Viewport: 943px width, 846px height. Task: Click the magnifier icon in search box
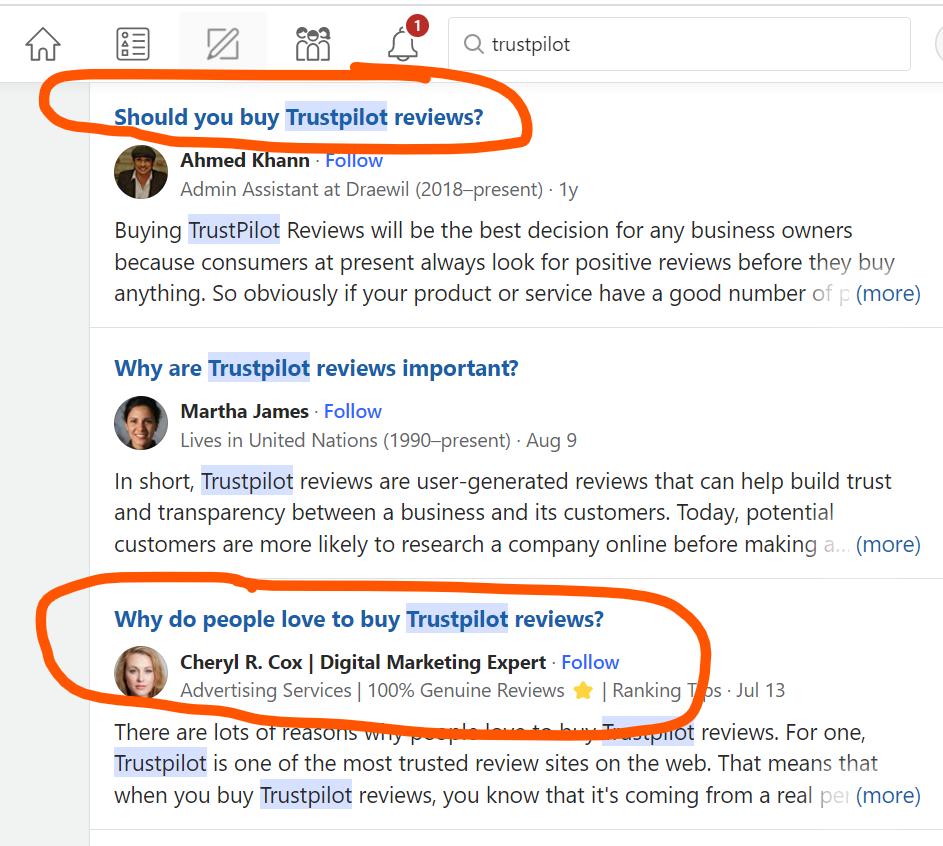pyautogui.click(x=473, y=44)
